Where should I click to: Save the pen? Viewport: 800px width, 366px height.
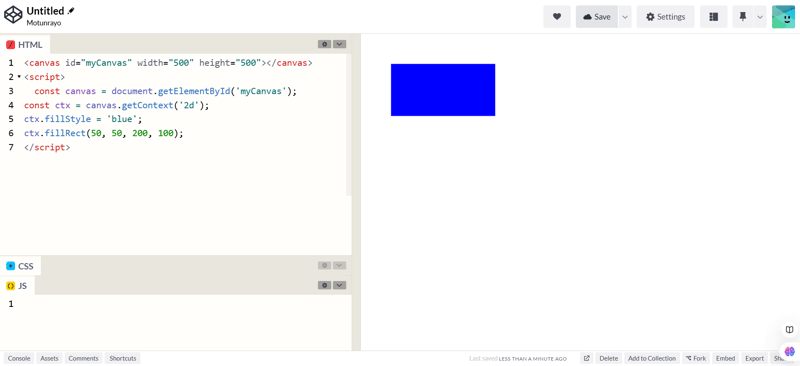point(597,17)
